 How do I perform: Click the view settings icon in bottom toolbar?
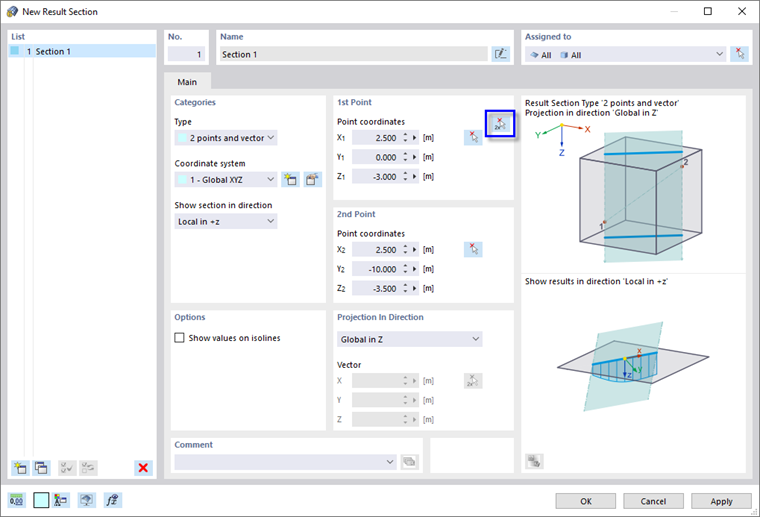coord(86,500)
